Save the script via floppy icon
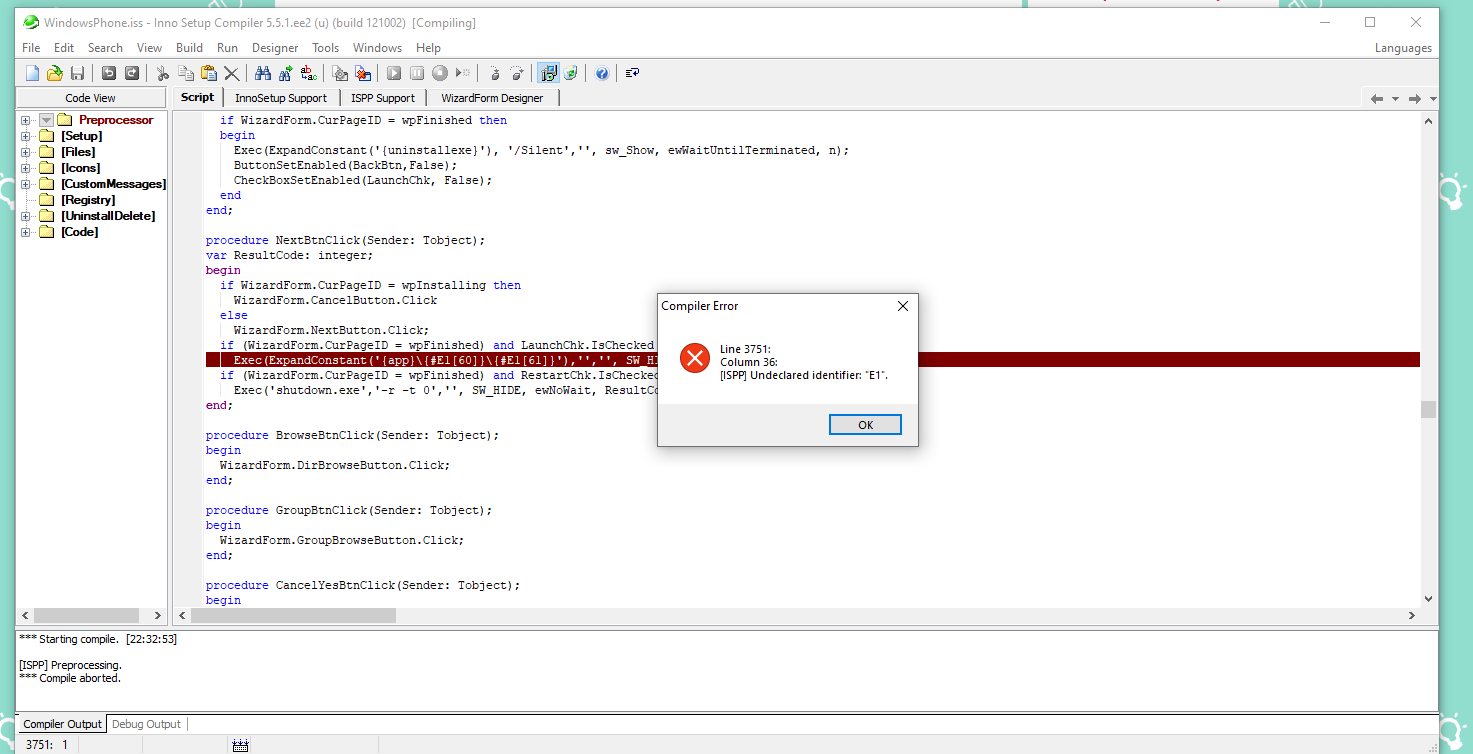Viewport: 1473px width, 754px height. (77, 73)
